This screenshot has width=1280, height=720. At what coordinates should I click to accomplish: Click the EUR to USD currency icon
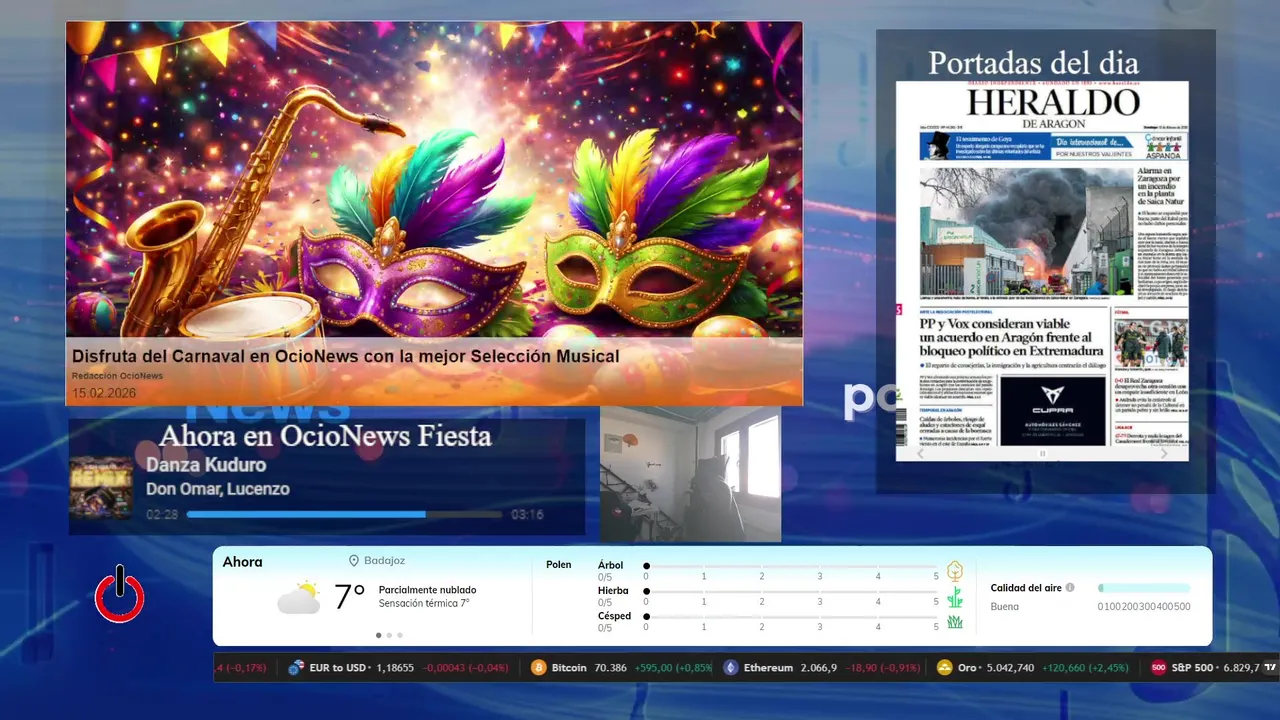[296, 667]
